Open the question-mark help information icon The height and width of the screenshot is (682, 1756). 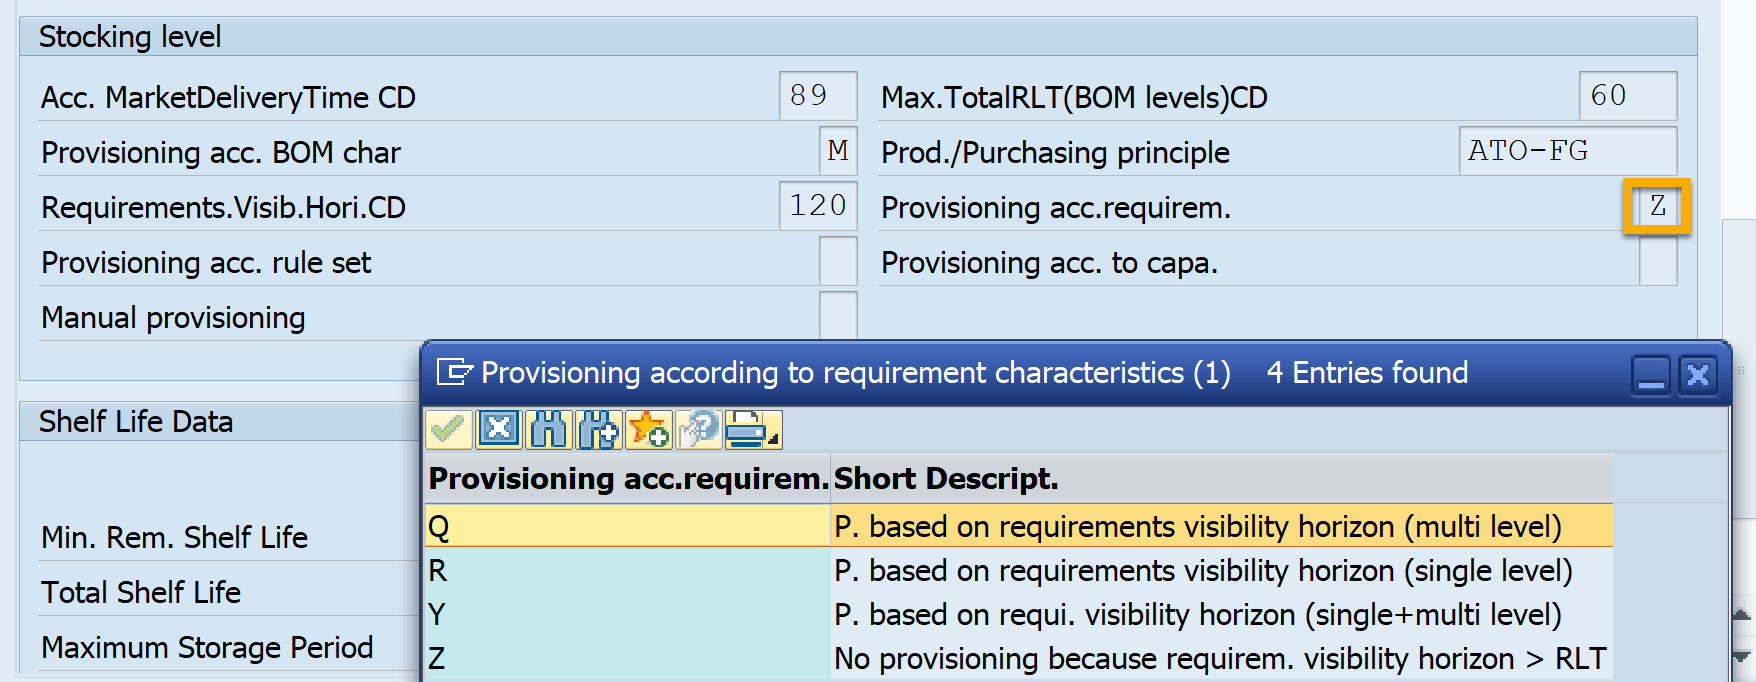(698, 430)
